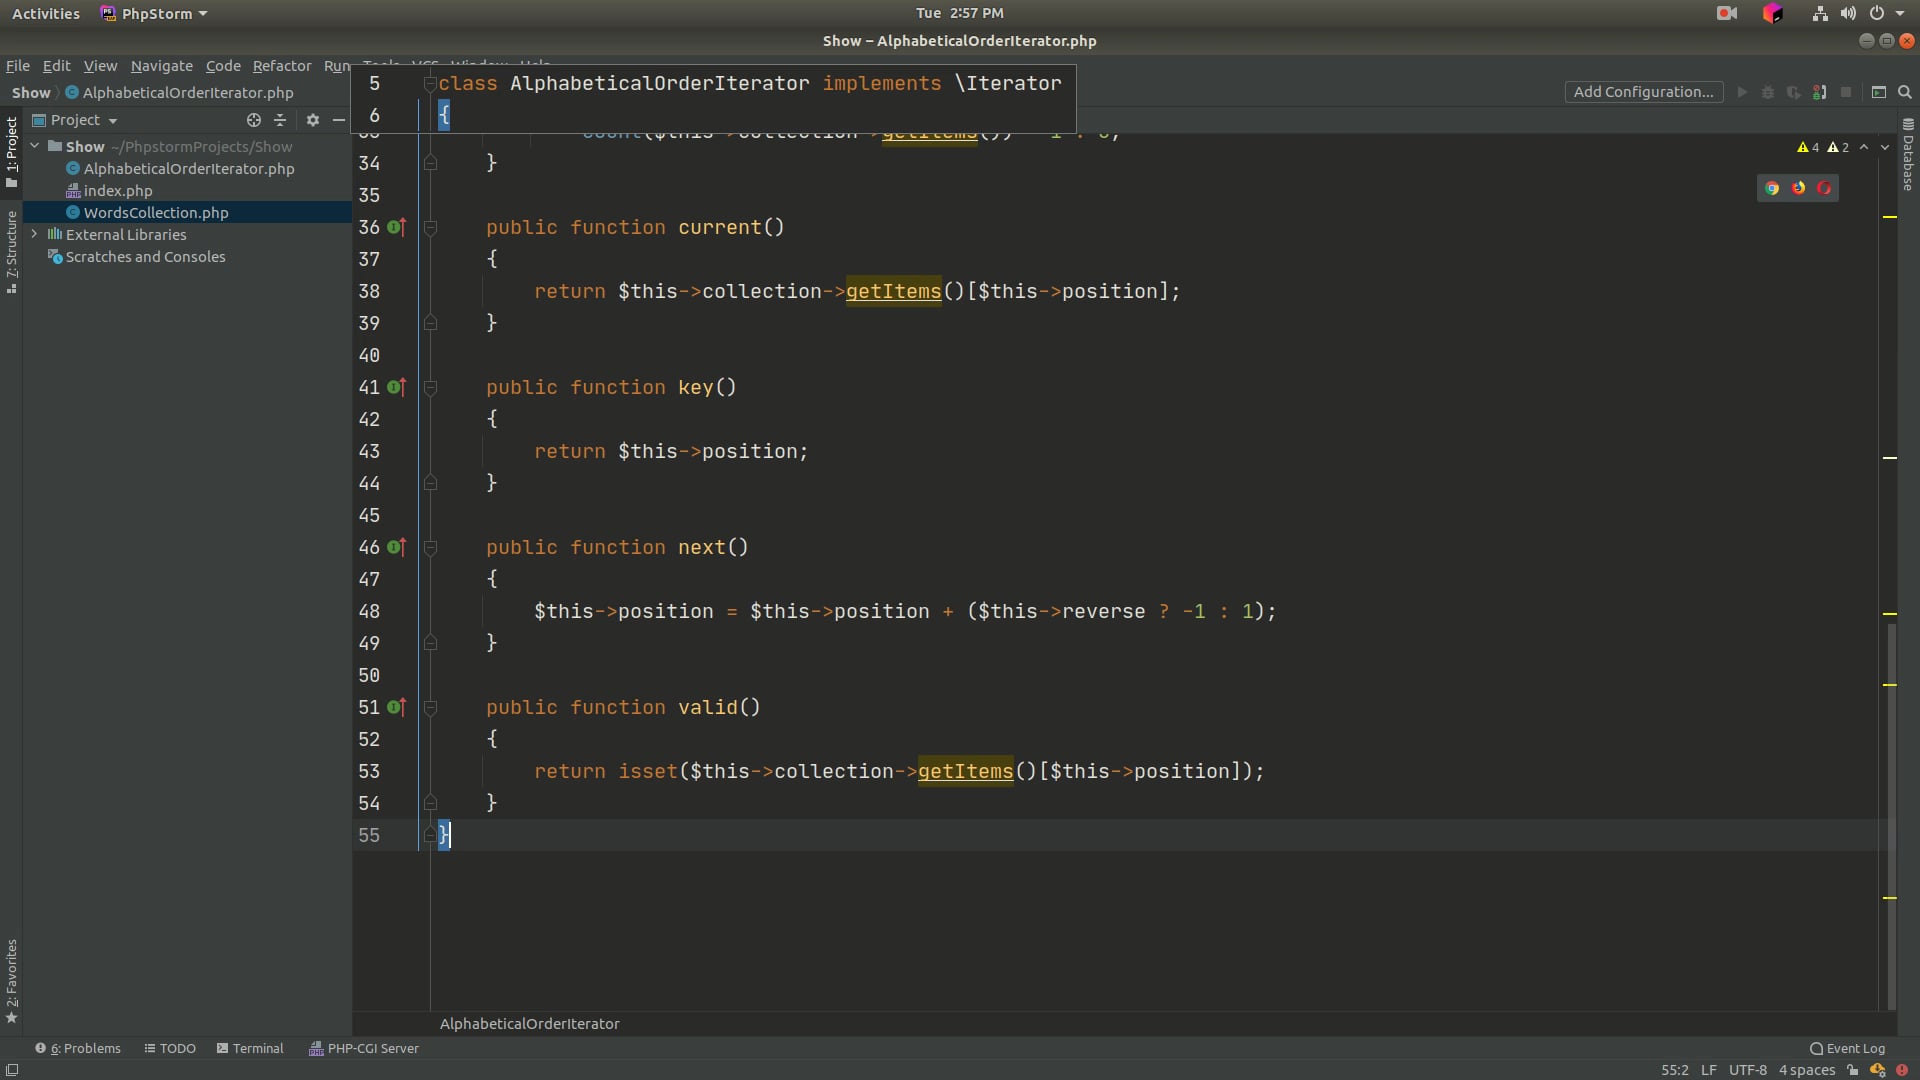1920x1080 pixels.
Task: Expand the External Libraries node
Action: pos(35,234)
